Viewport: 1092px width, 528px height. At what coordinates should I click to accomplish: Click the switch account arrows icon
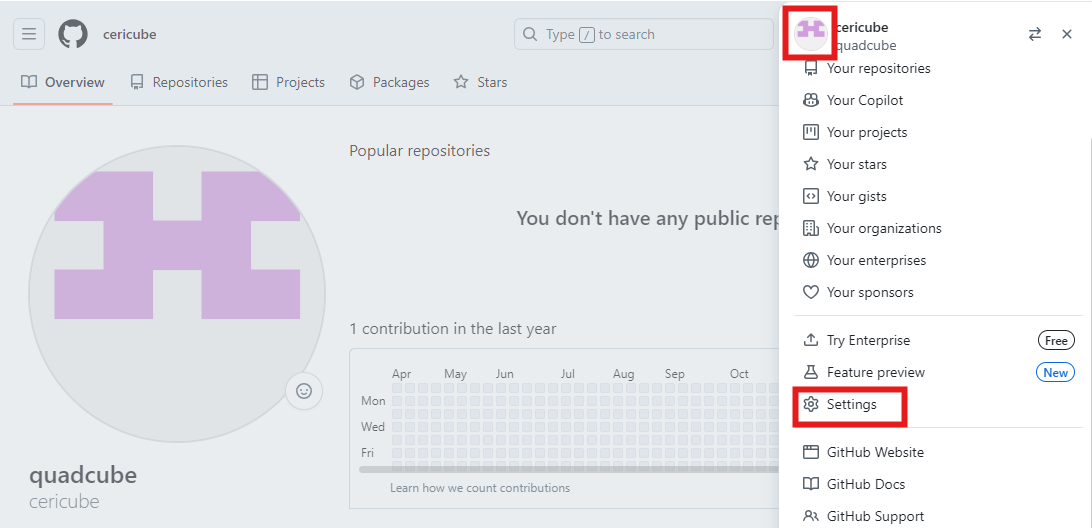(x=1035, y=34)
